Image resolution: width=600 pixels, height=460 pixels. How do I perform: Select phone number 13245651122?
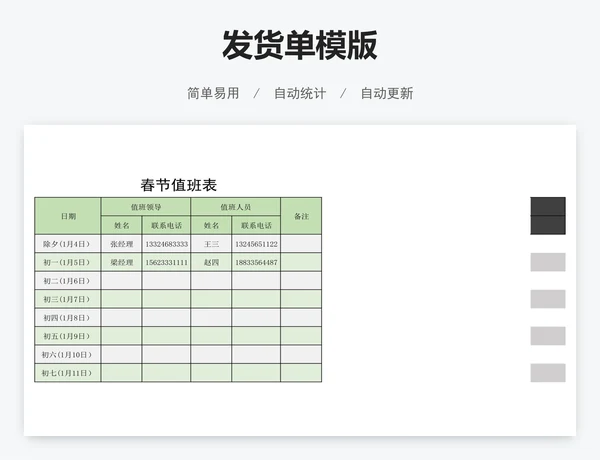pyautogui.click(x=256, y=244)
